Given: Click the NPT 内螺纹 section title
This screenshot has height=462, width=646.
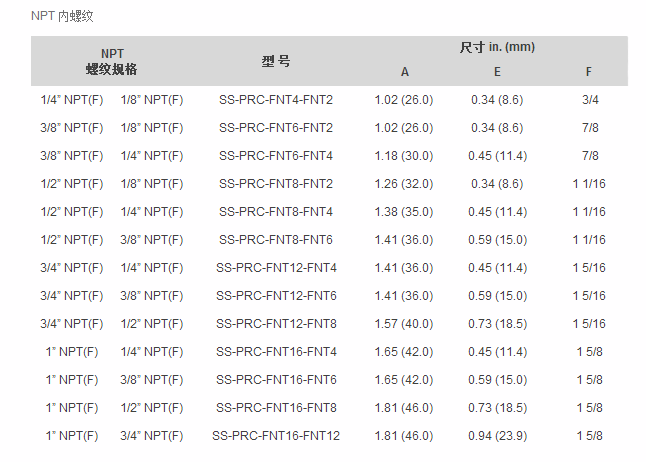Looking at the screenshot, I should [62, 16].
